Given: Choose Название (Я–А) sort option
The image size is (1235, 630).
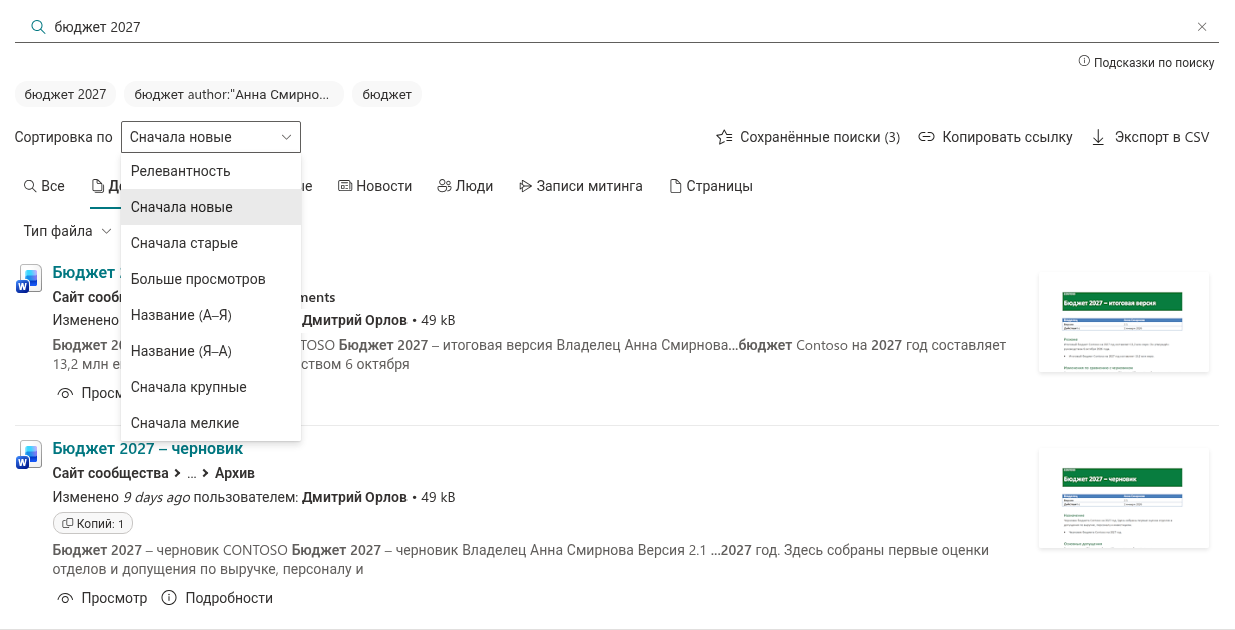Looking at the screenshot, I should point(211,351).
